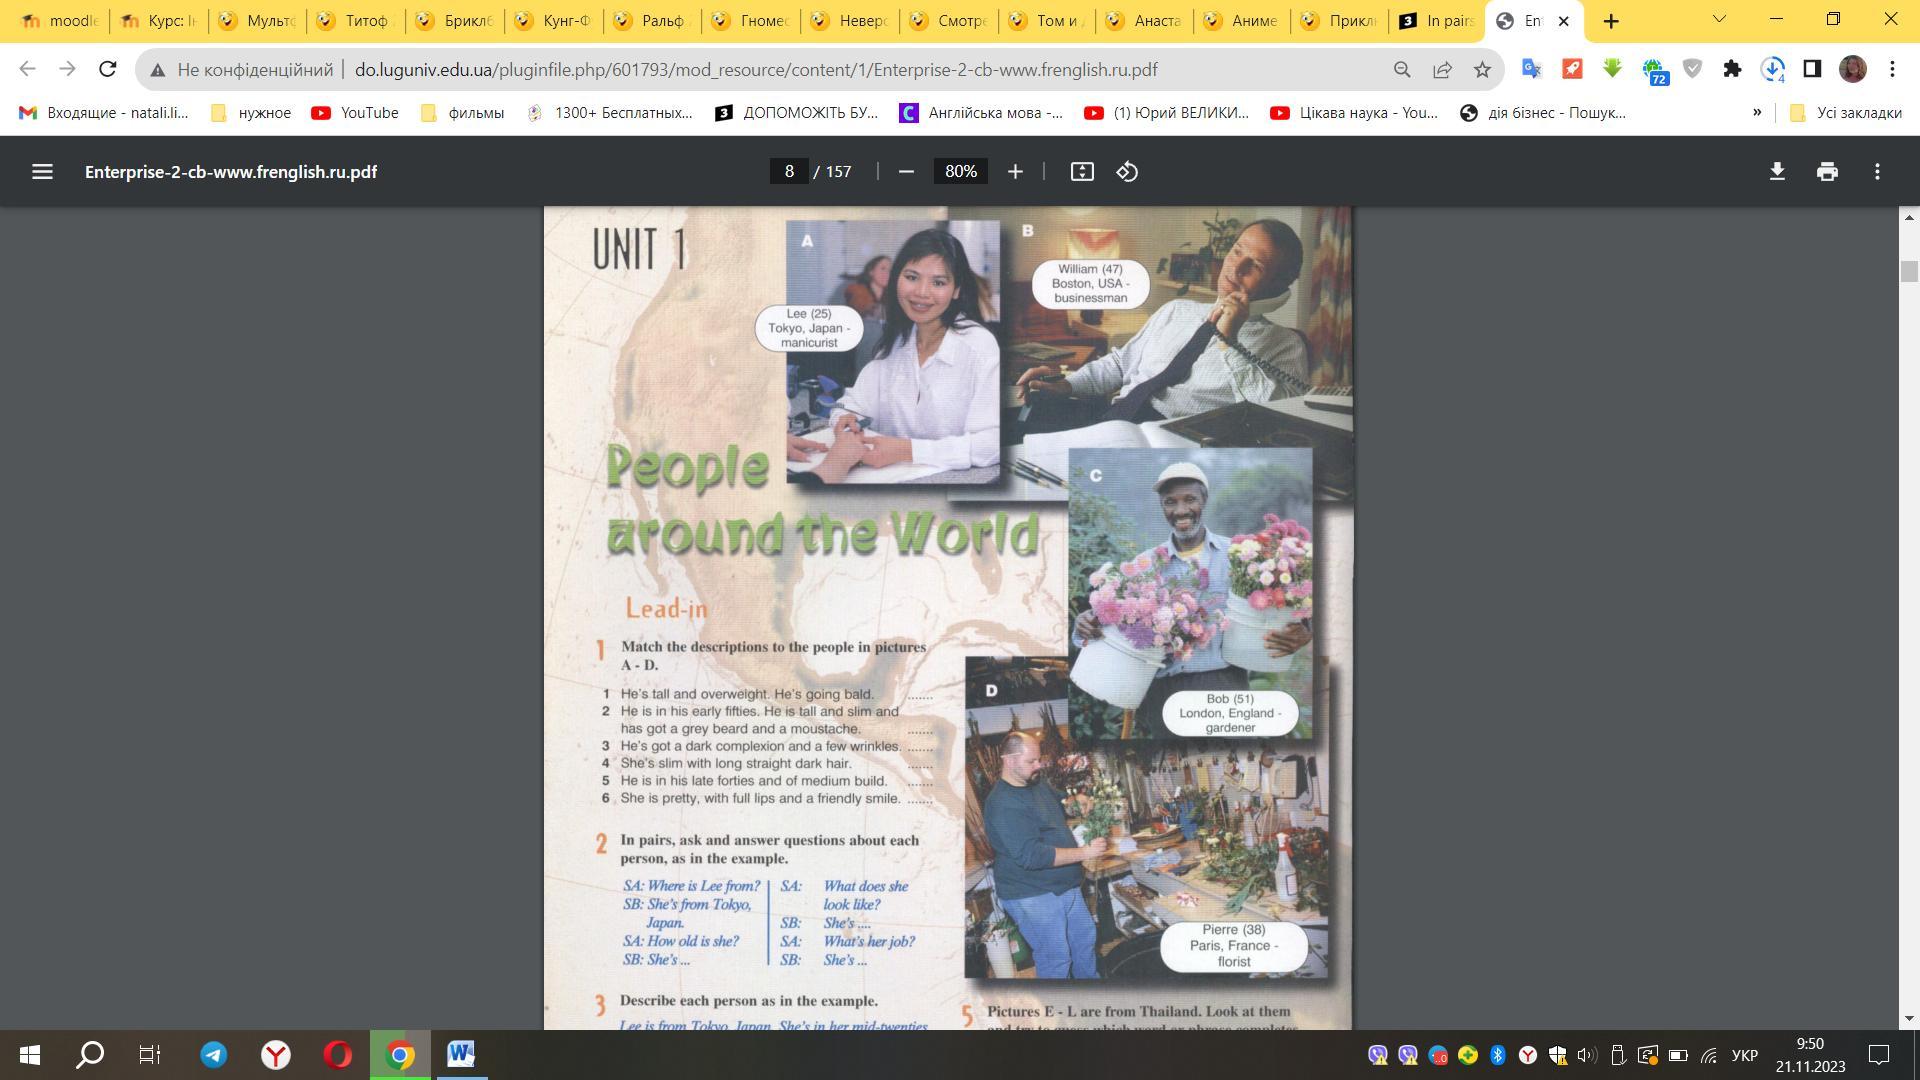Go forward in browser history

[67, 69]
